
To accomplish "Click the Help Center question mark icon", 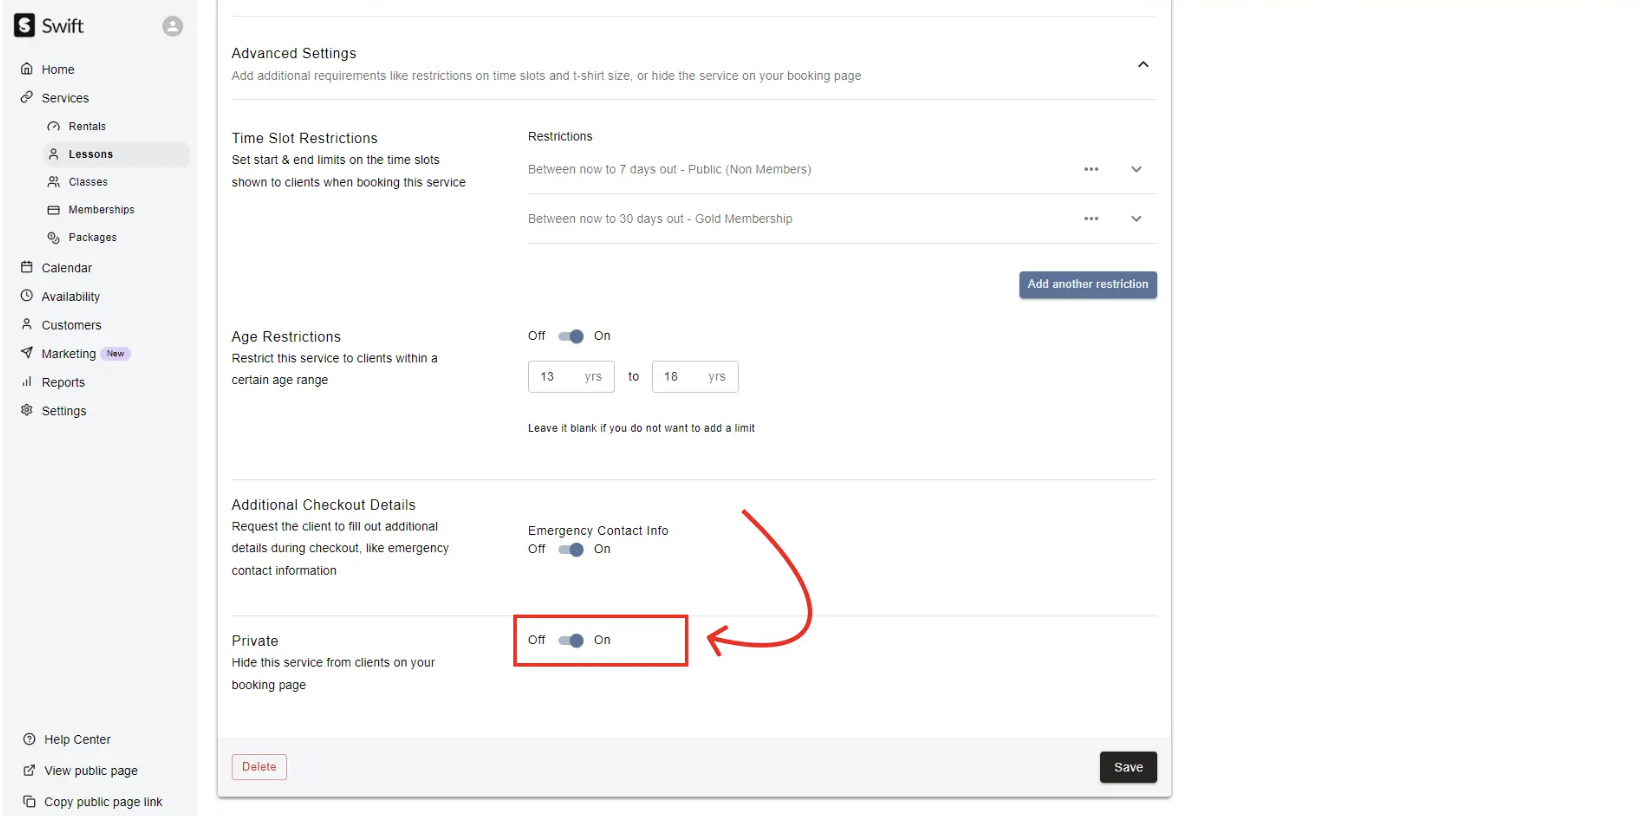I will [x=29, y=739].
